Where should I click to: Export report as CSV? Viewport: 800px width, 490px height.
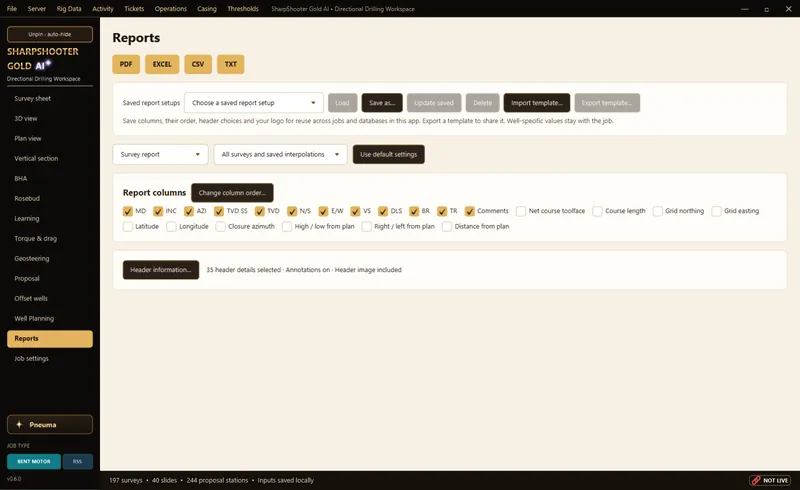[198, 64]
